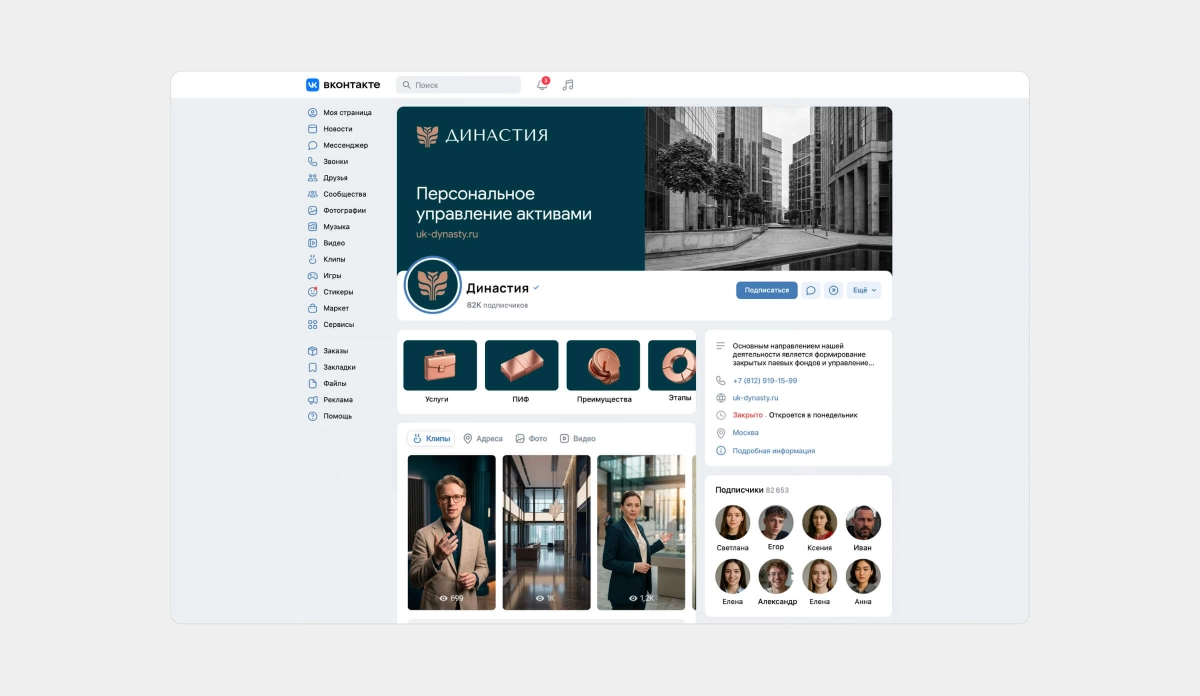Open the Преимущества tile
1200x696 pixels.
(x=603, y=365)
